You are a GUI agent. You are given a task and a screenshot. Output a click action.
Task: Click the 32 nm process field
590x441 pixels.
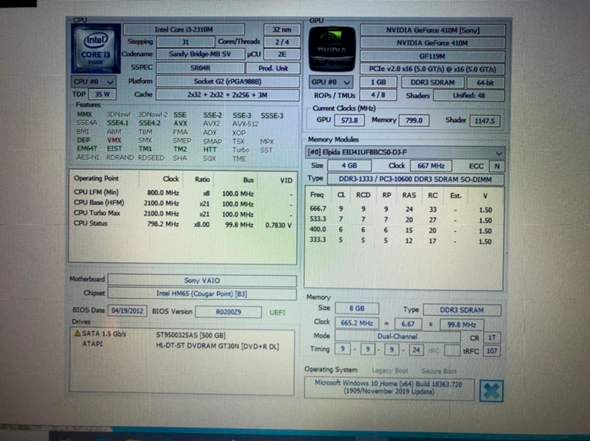click(282, 29)
